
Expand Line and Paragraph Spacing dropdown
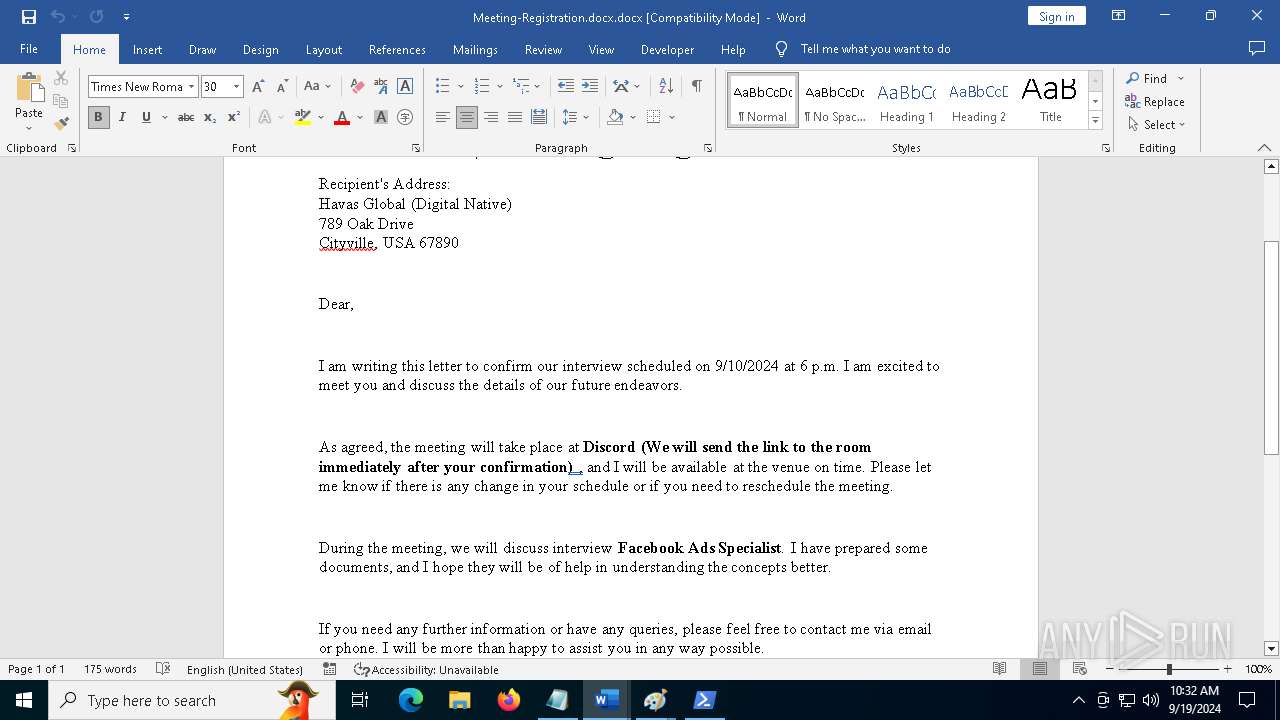(587, 117)
